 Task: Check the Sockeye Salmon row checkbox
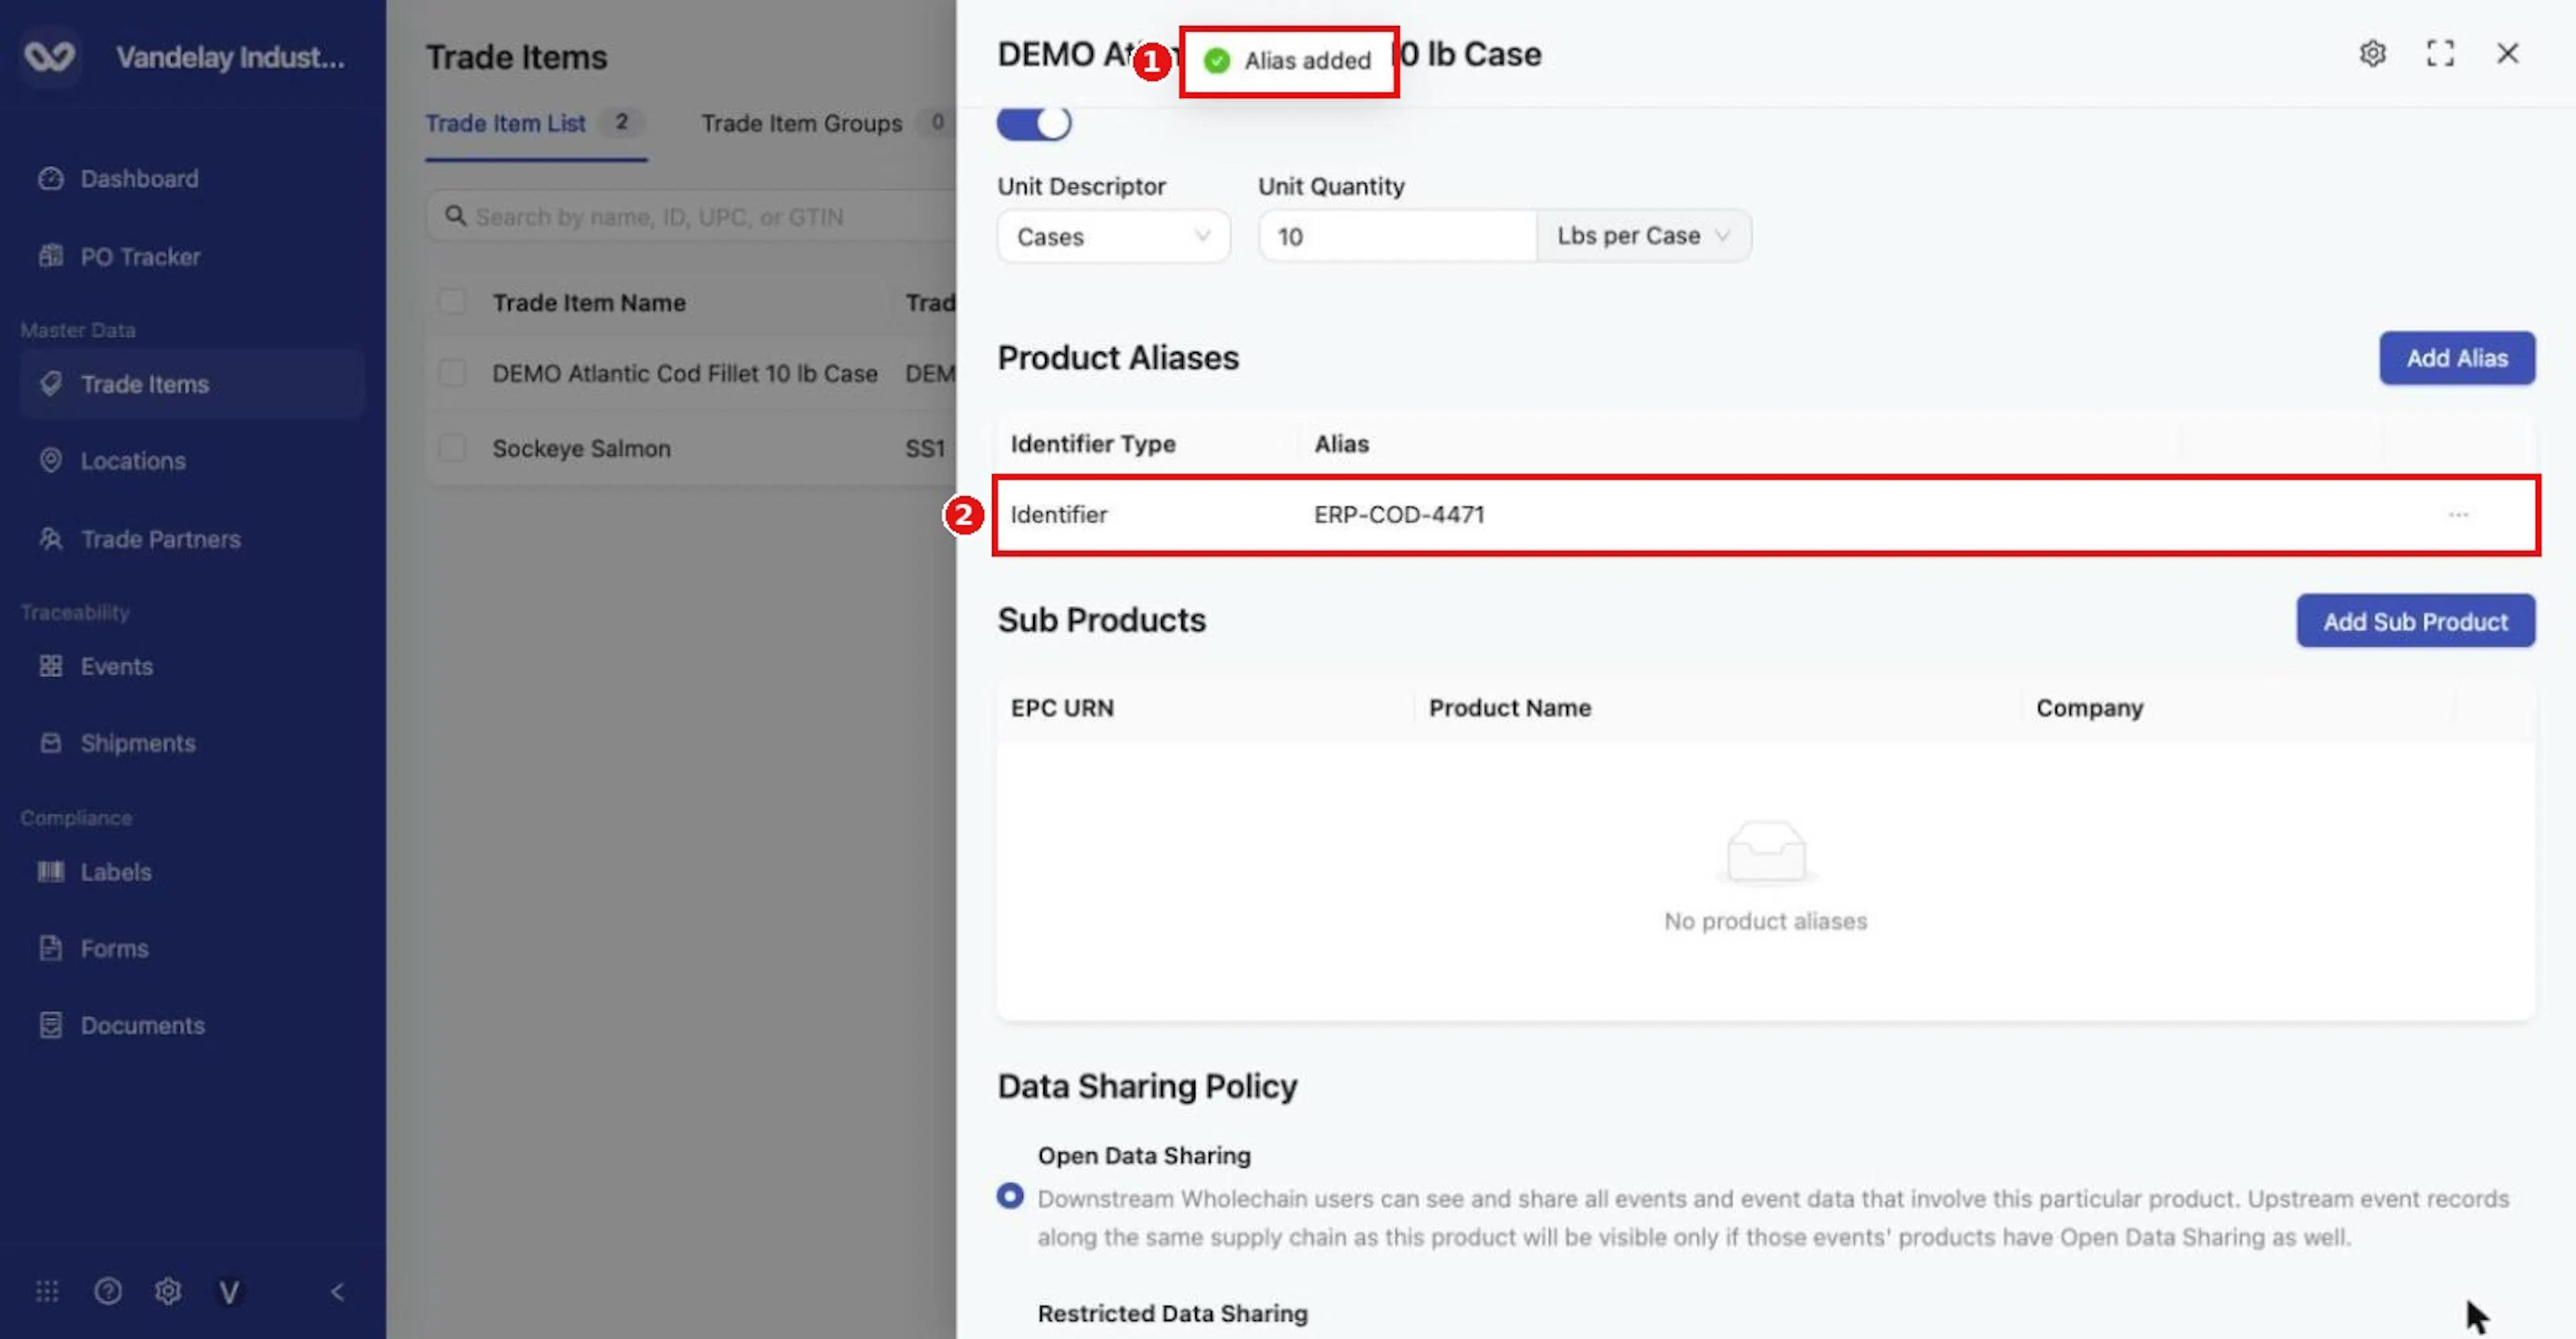click(452, 448)
